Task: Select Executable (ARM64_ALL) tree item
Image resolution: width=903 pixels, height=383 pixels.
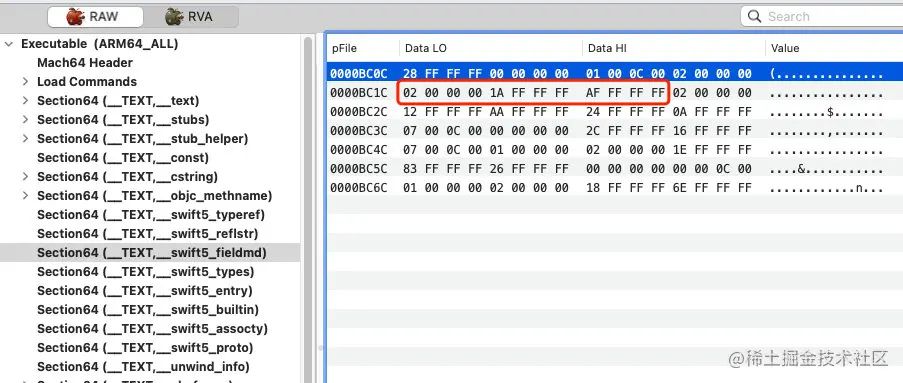Action: click(100, 44)
